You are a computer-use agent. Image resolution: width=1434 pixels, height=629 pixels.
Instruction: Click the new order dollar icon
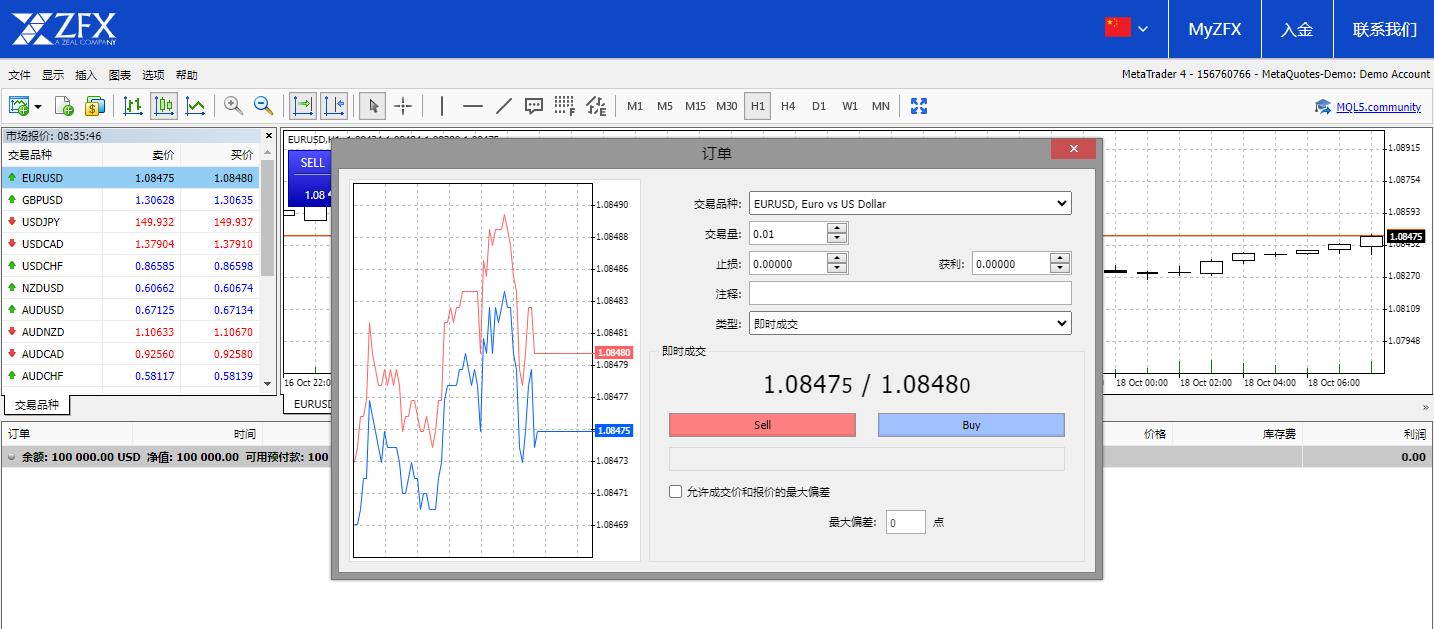click(95, 106)
